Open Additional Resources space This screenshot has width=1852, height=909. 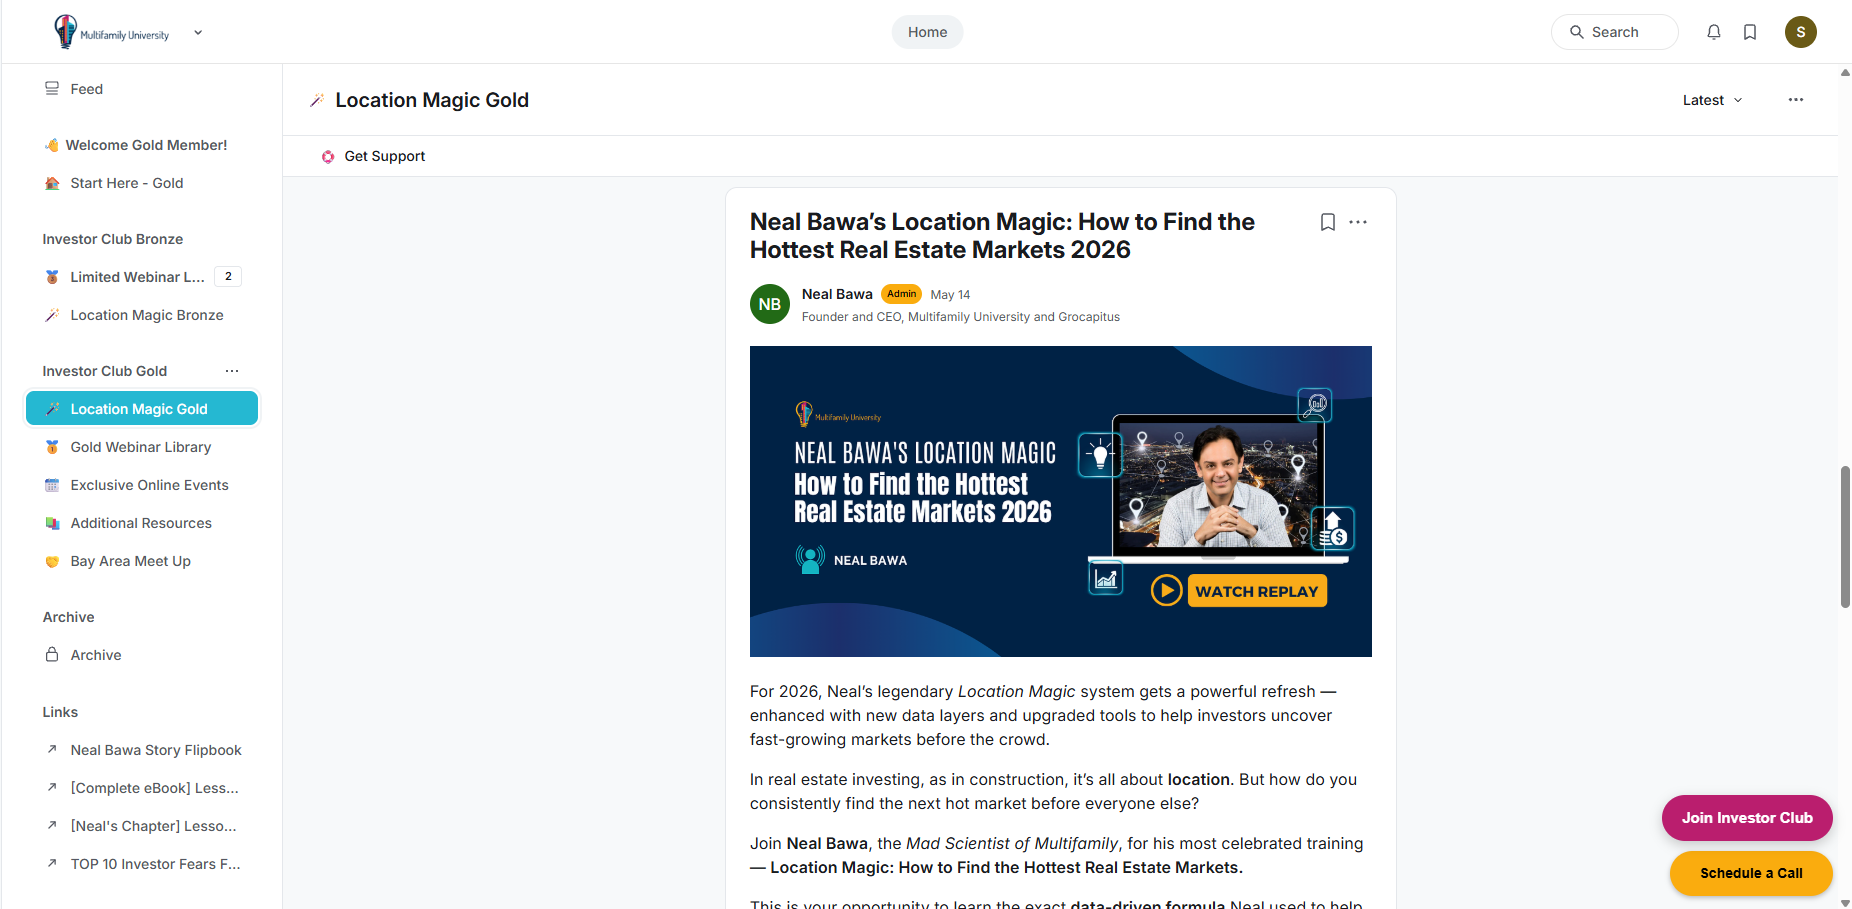click(141, 523)
